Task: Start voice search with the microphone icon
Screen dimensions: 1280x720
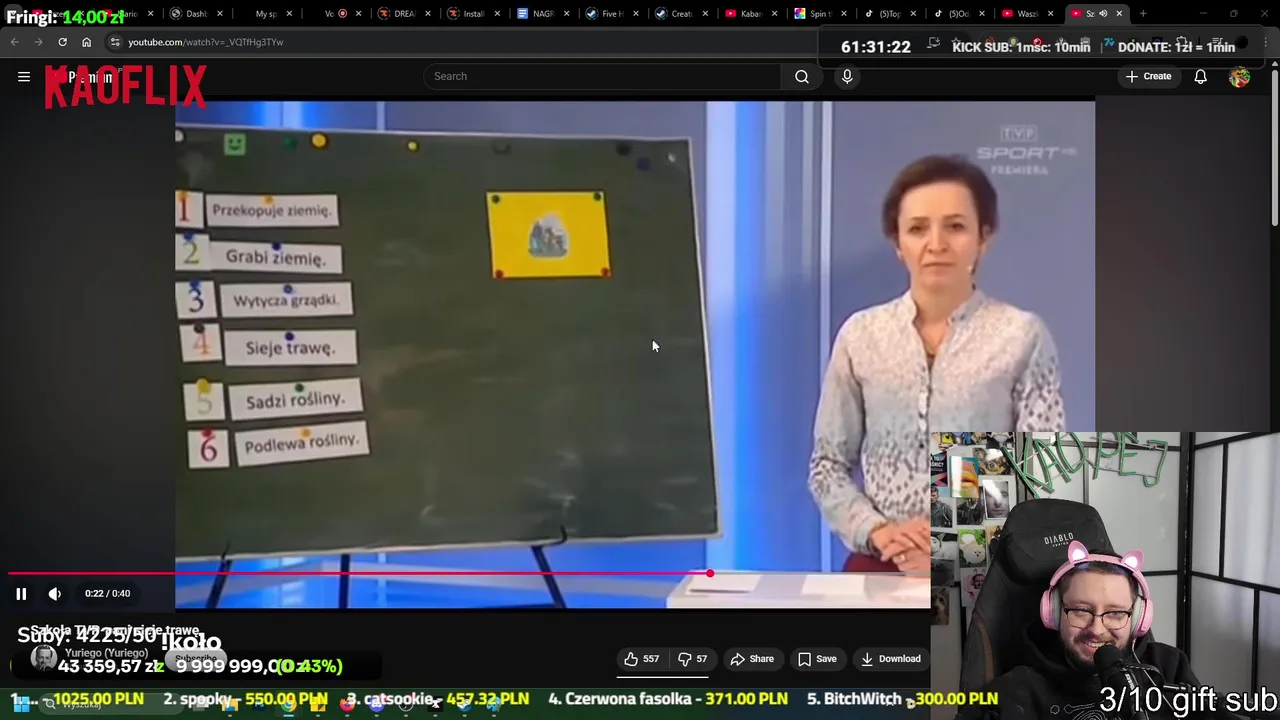Action: 847,76
